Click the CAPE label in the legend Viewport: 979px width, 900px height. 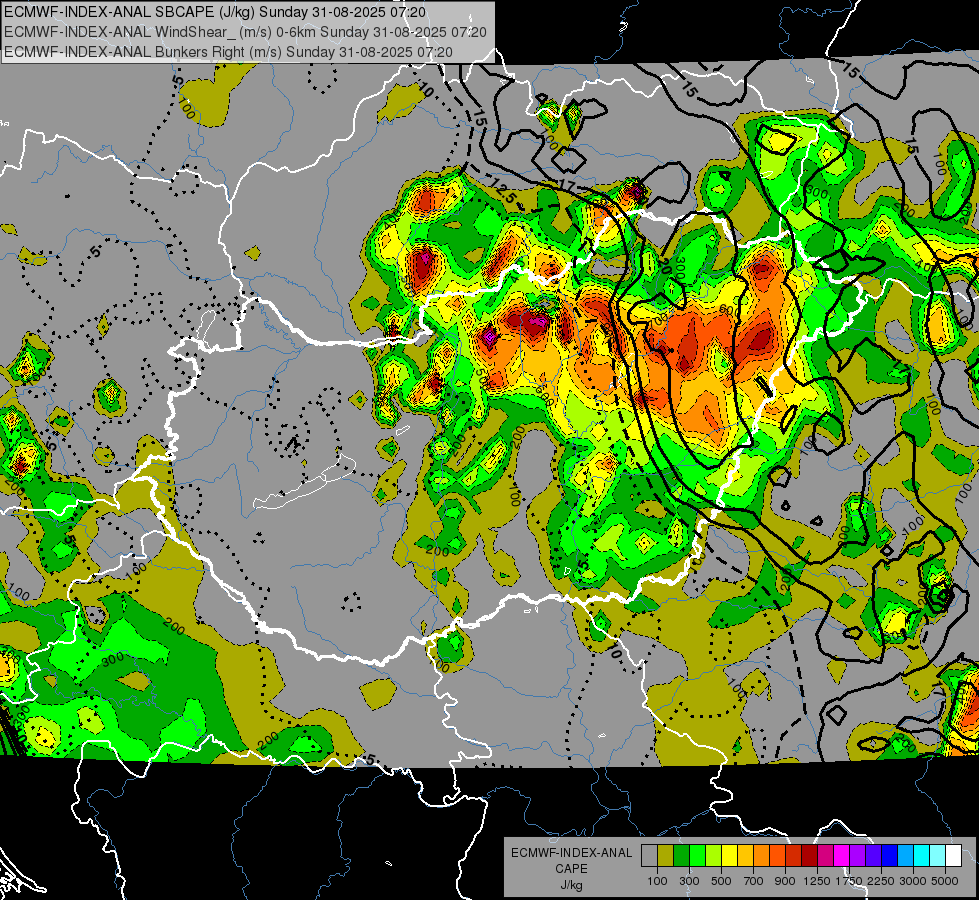tap(571, 868)
